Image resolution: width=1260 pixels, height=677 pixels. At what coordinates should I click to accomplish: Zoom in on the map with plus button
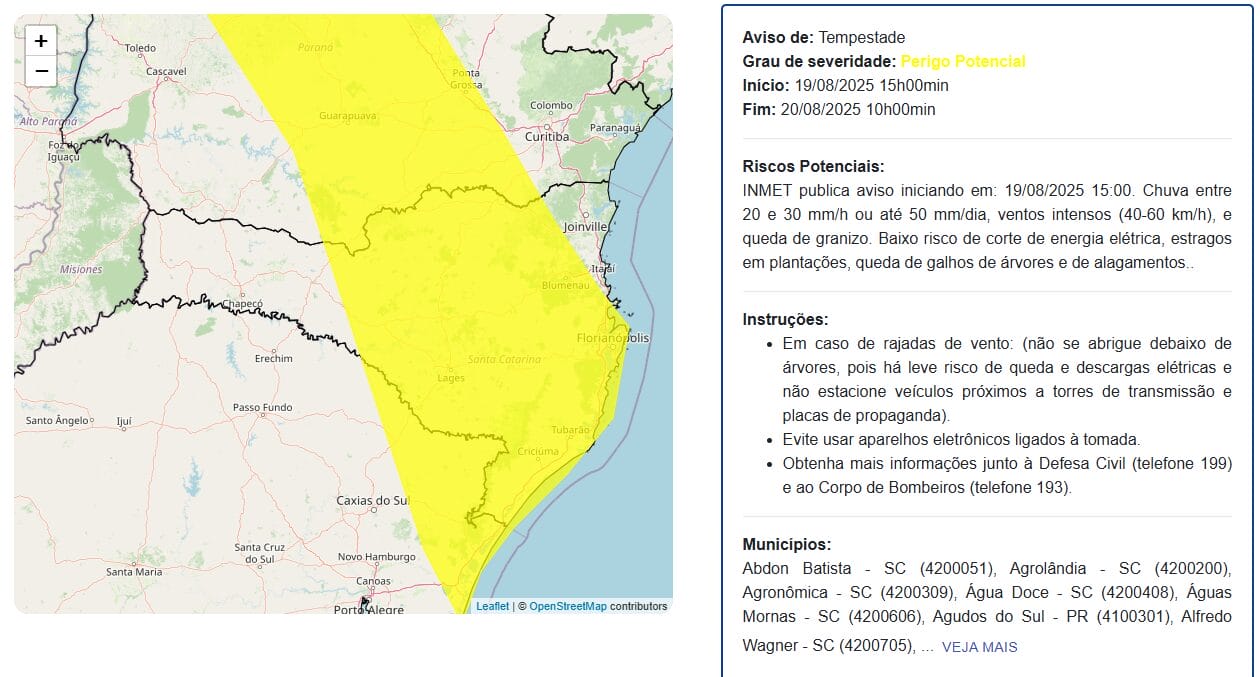pyautogui.click(x=41, y=41)
